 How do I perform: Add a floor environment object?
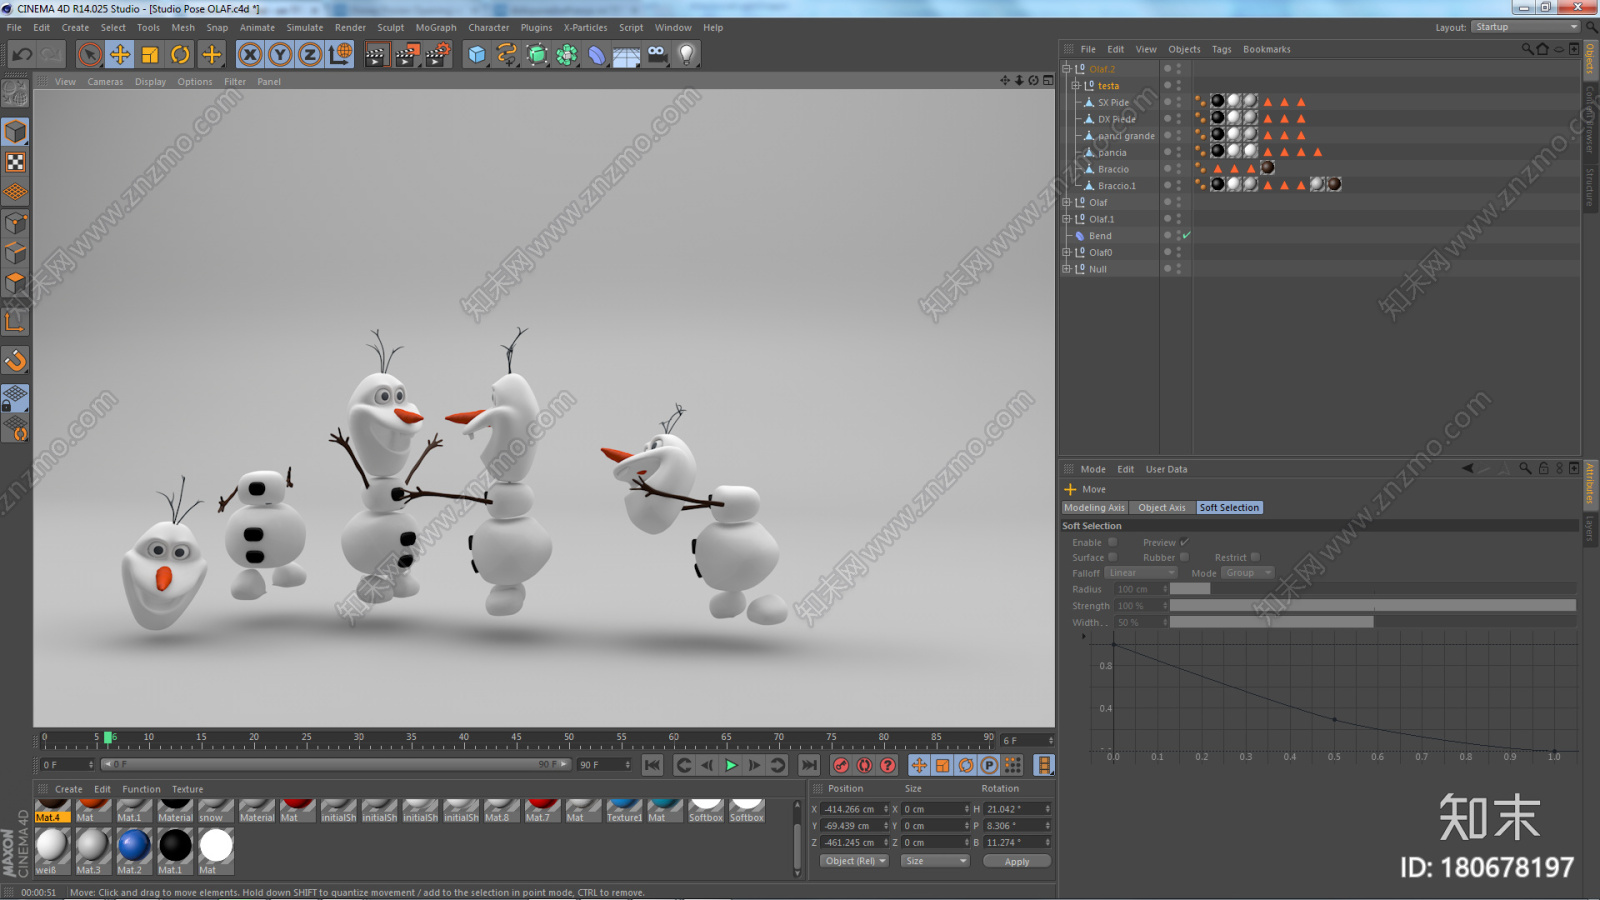click(x=627, y=54)
